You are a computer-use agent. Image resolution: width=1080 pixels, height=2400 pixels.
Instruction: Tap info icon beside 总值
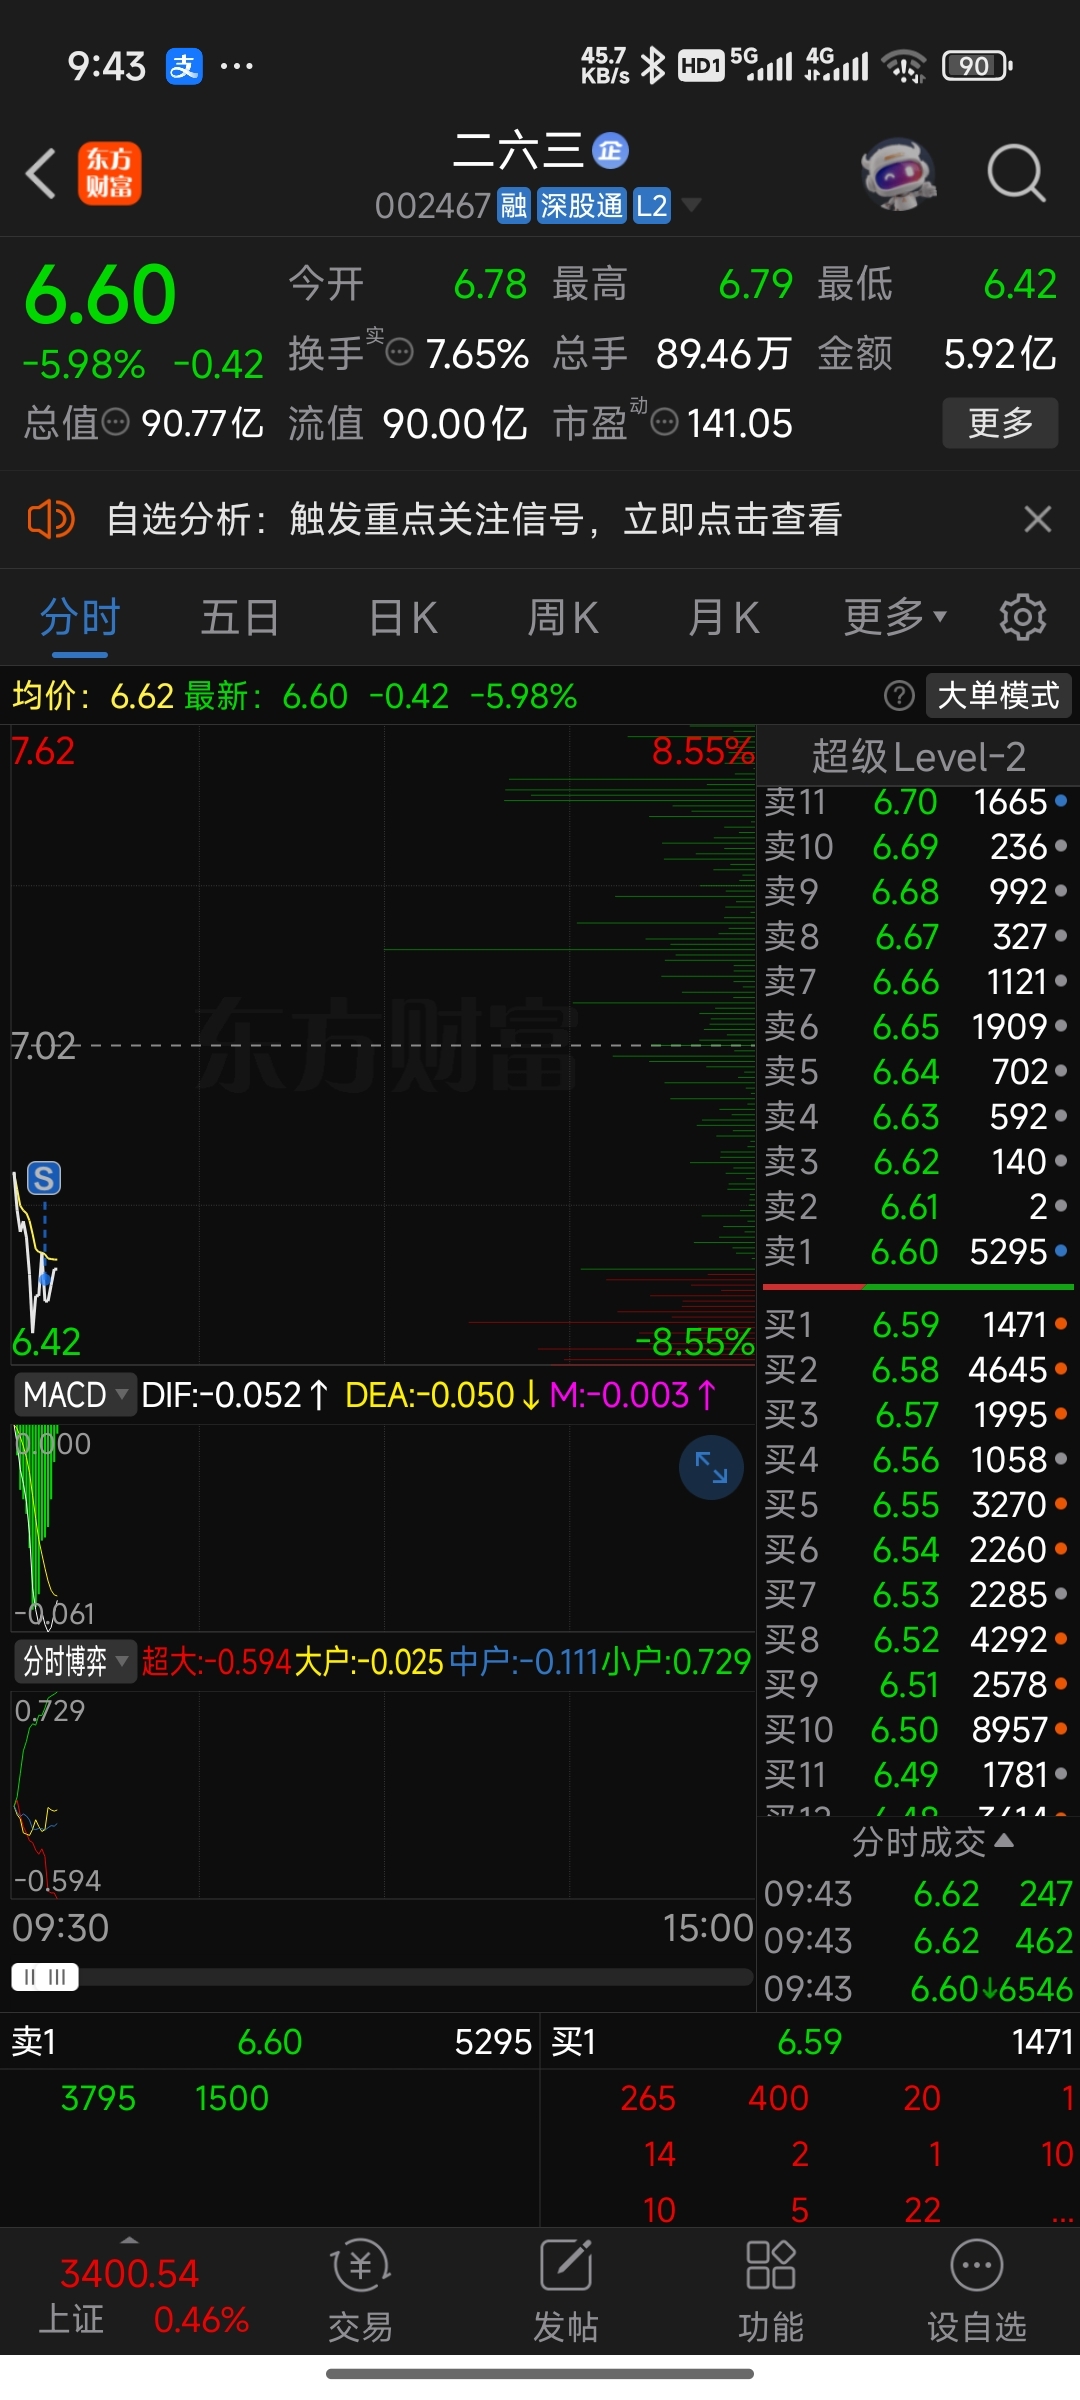click(x=116, y=423)
